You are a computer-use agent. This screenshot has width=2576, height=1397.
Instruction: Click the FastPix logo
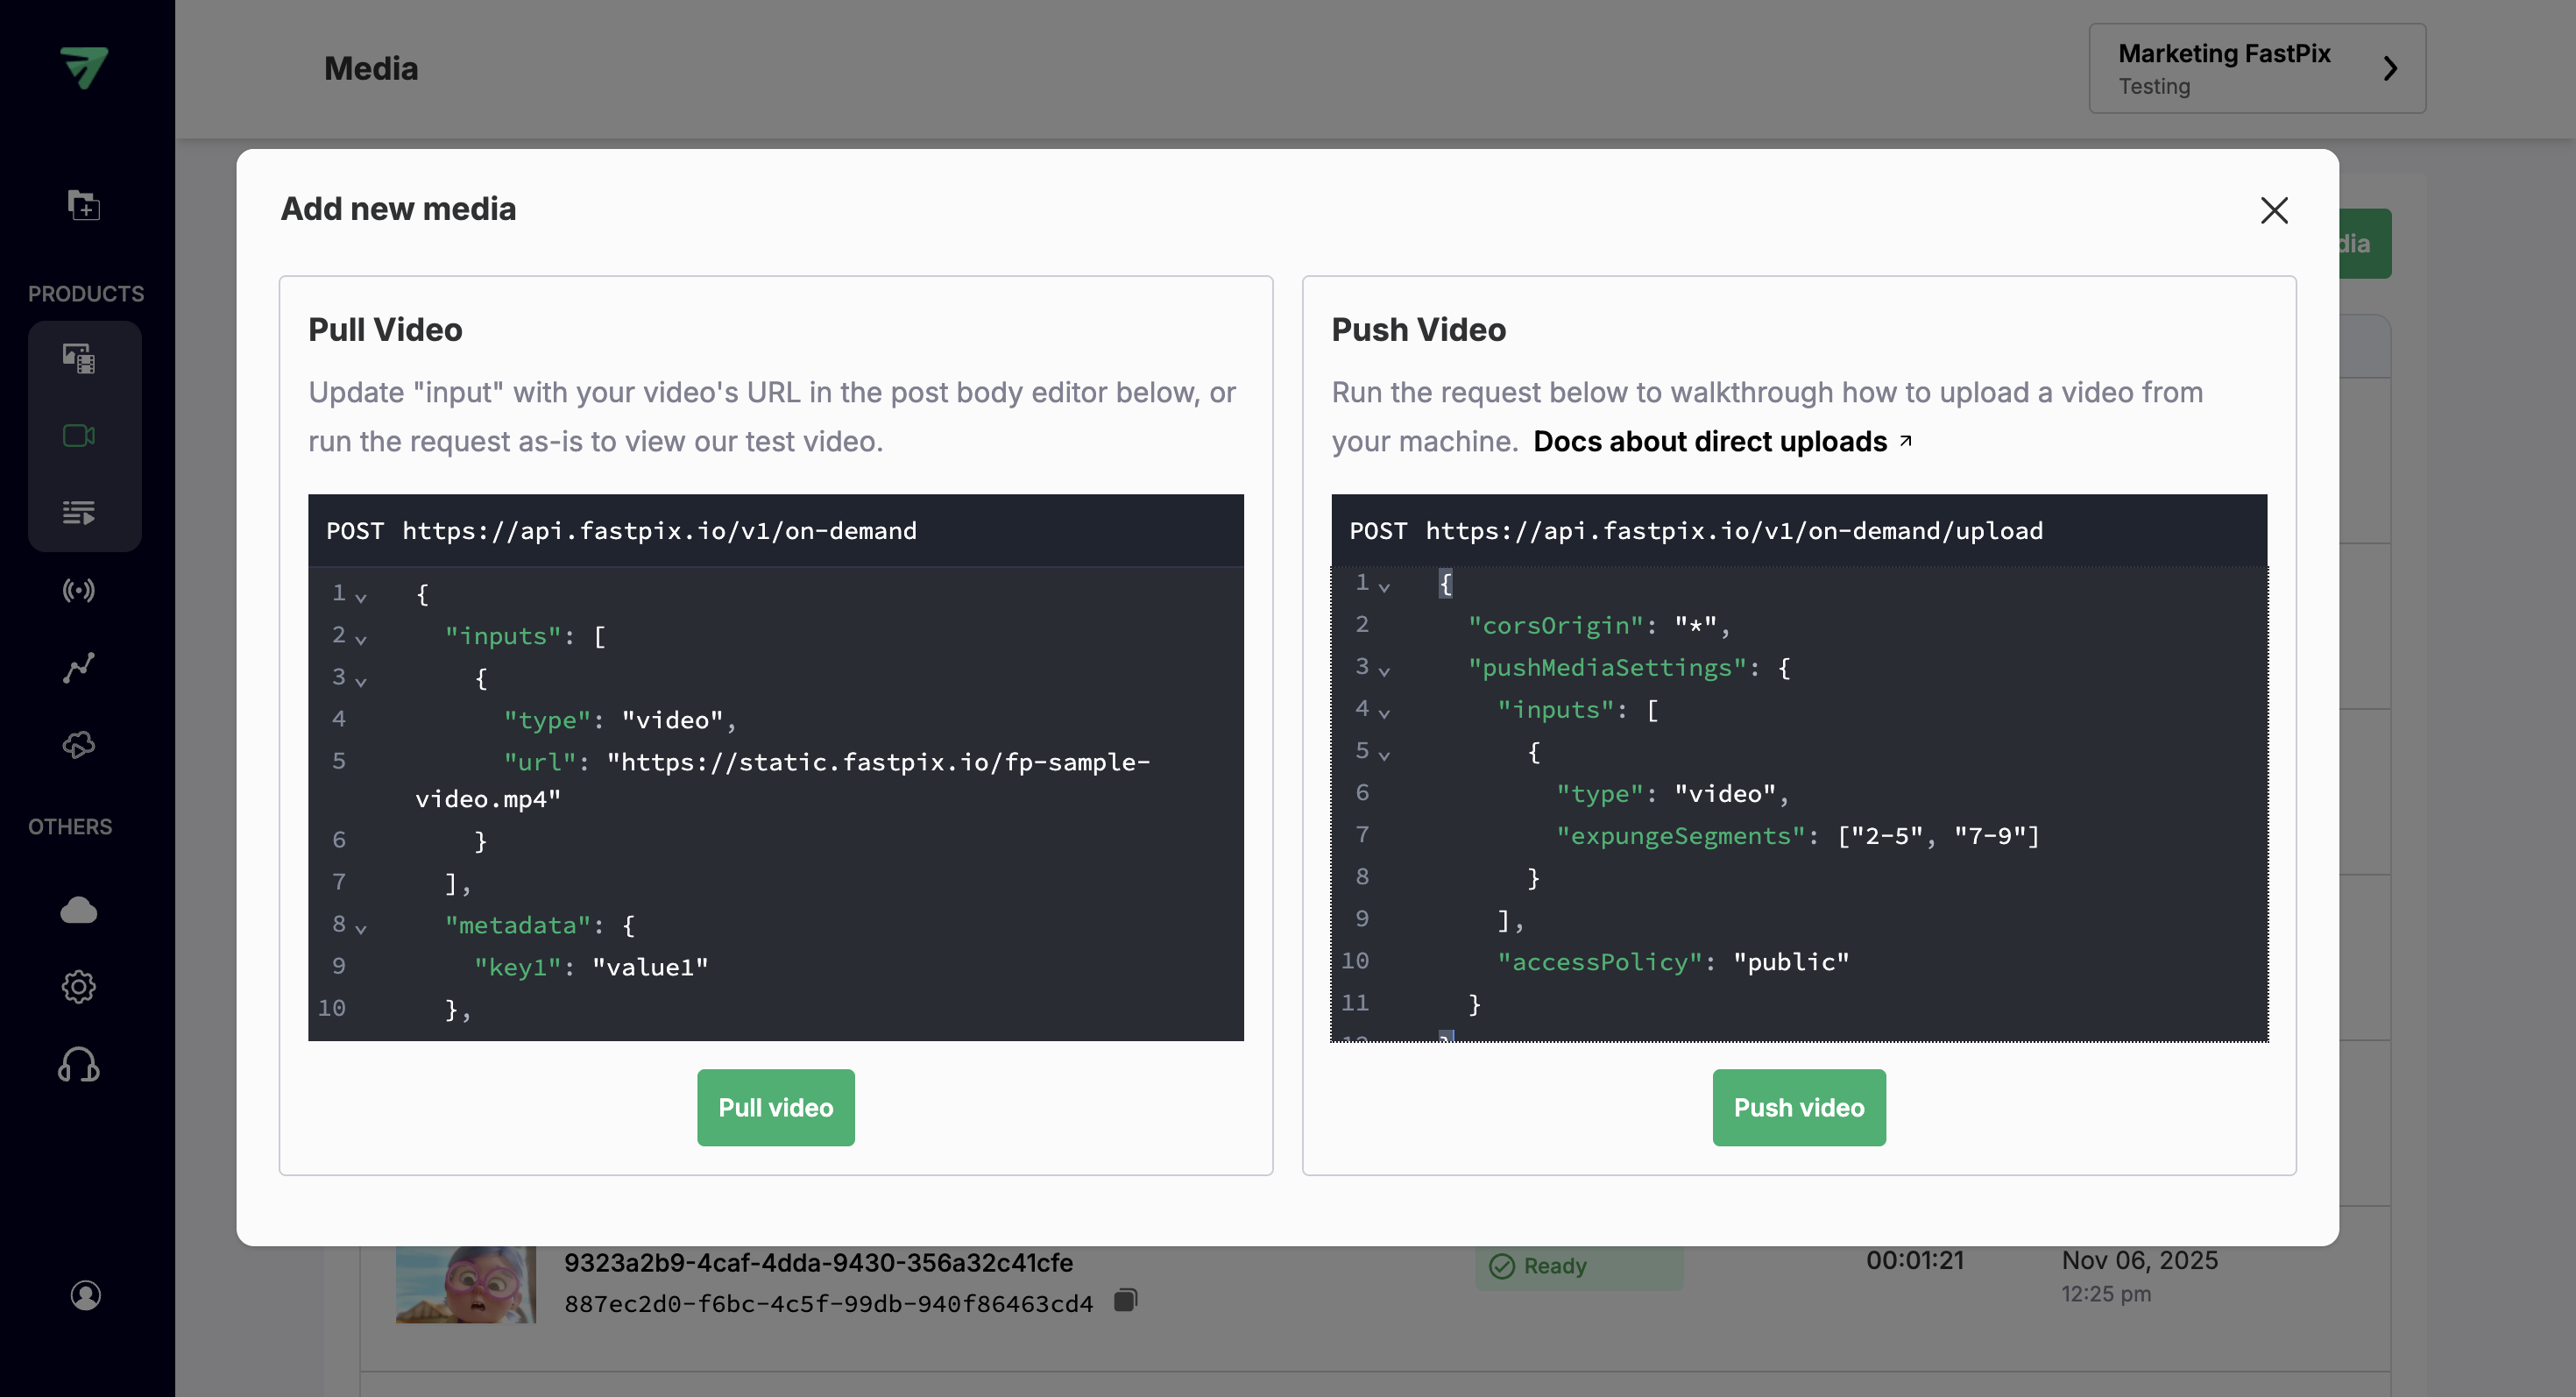point(84,68)
